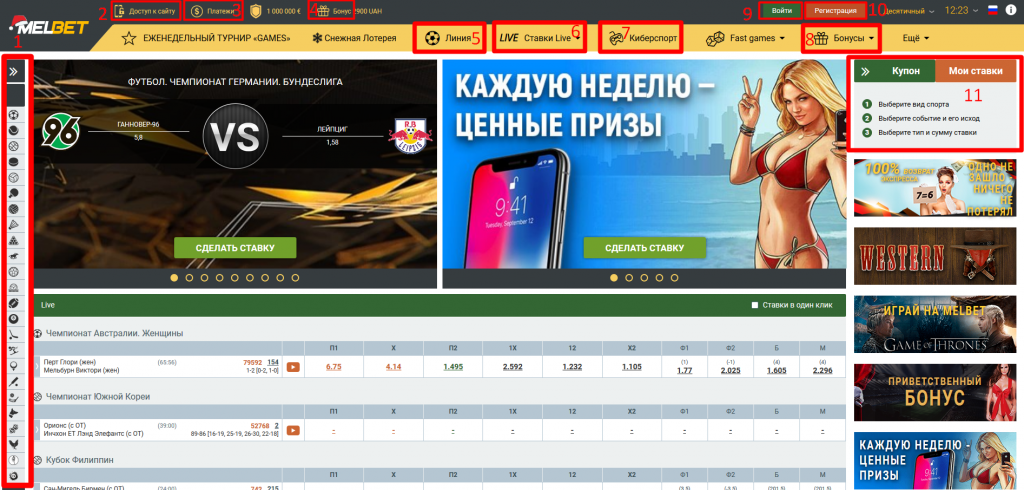Viewport: 1024px width, 490px height.
Task: Expand the Ещё dropdown menu
Action: coord(916,38)
